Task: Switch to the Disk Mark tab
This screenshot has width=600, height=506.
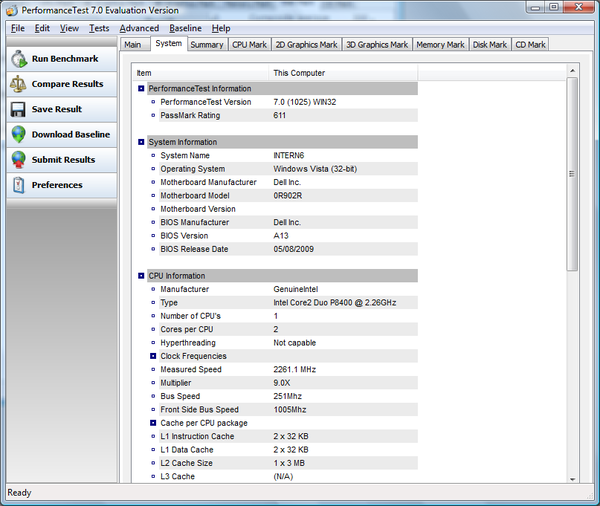Action: (490, 45)
